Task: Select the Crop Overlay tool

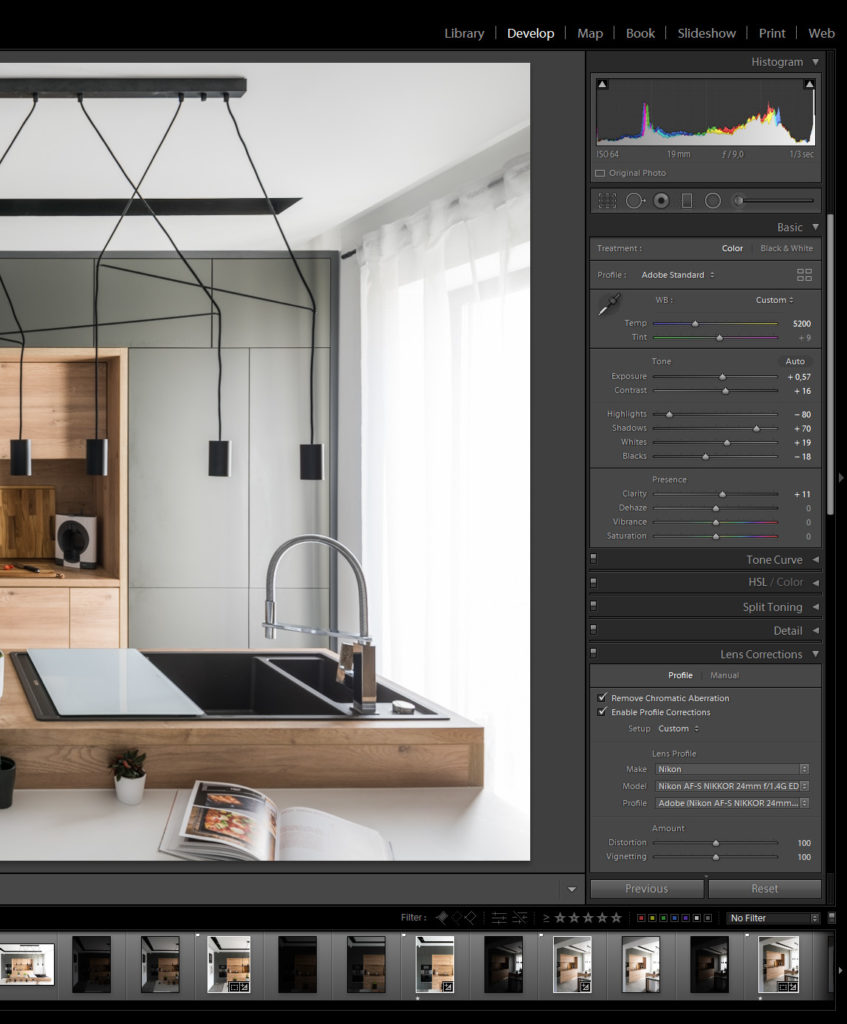Action: (x=607, y=201)
